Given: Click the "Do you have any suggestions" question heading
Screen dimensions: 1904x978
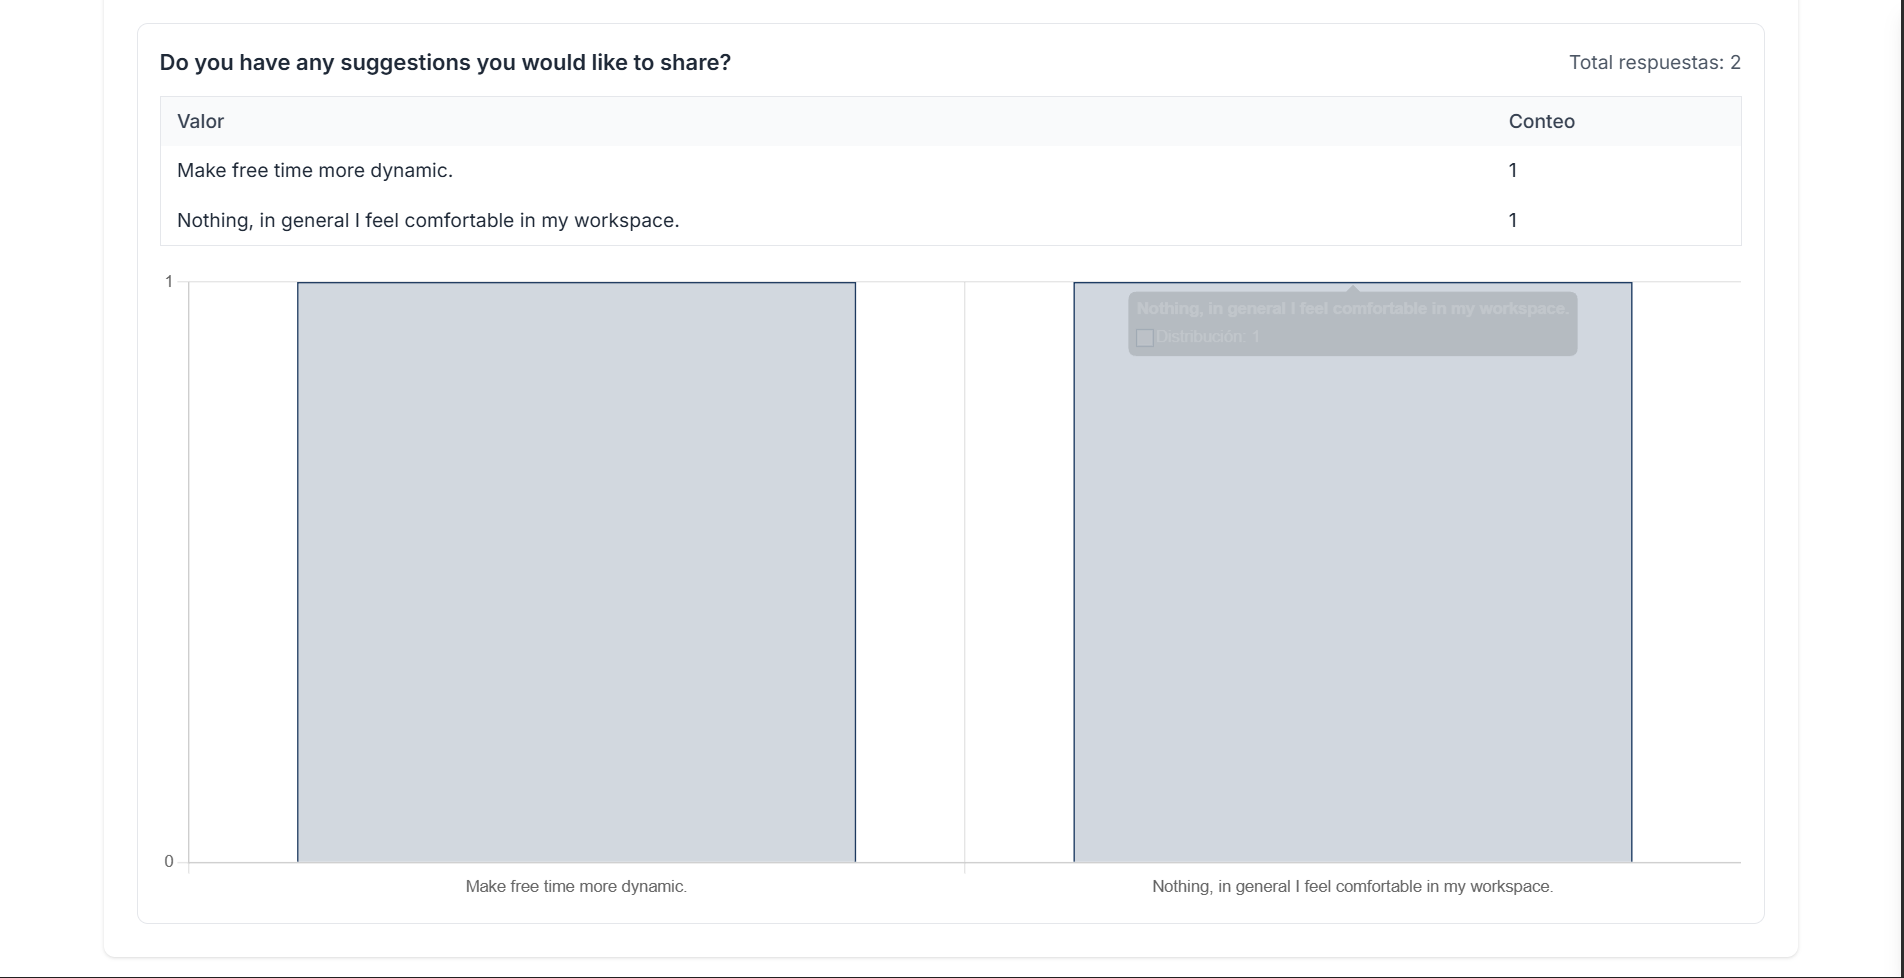Looking at the screenshot, I should point(445,62).
